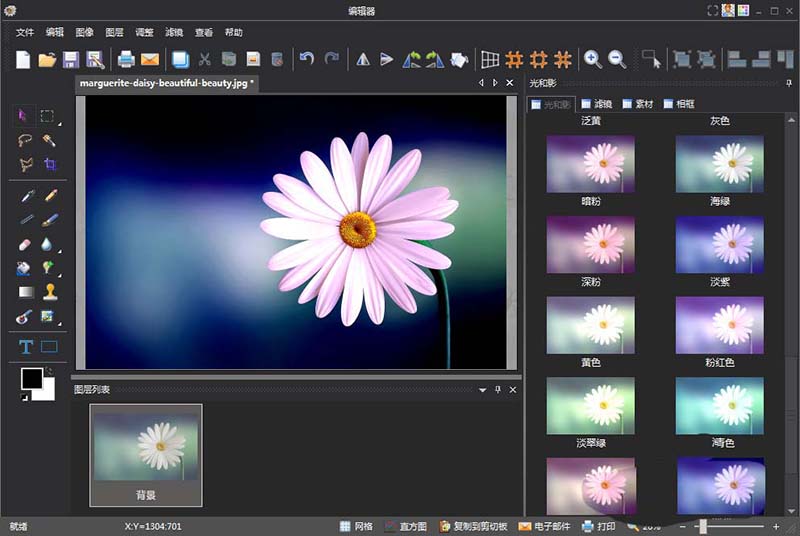800x536 pixels.
Task: Open the 滤镜 menu
Action: pyautogui.click(x=174, y=32)
